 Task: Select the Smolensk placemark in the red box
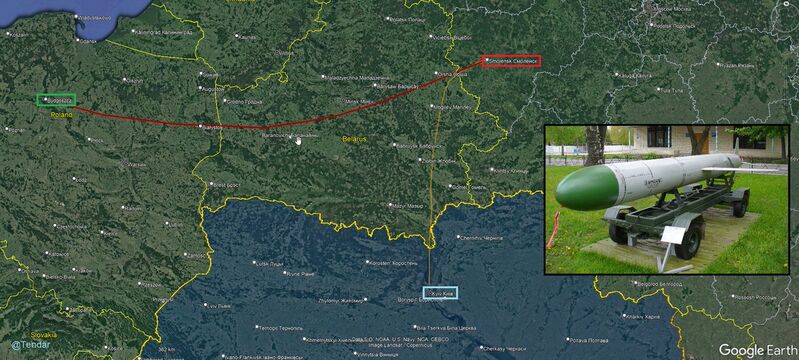tap(511, 61)
